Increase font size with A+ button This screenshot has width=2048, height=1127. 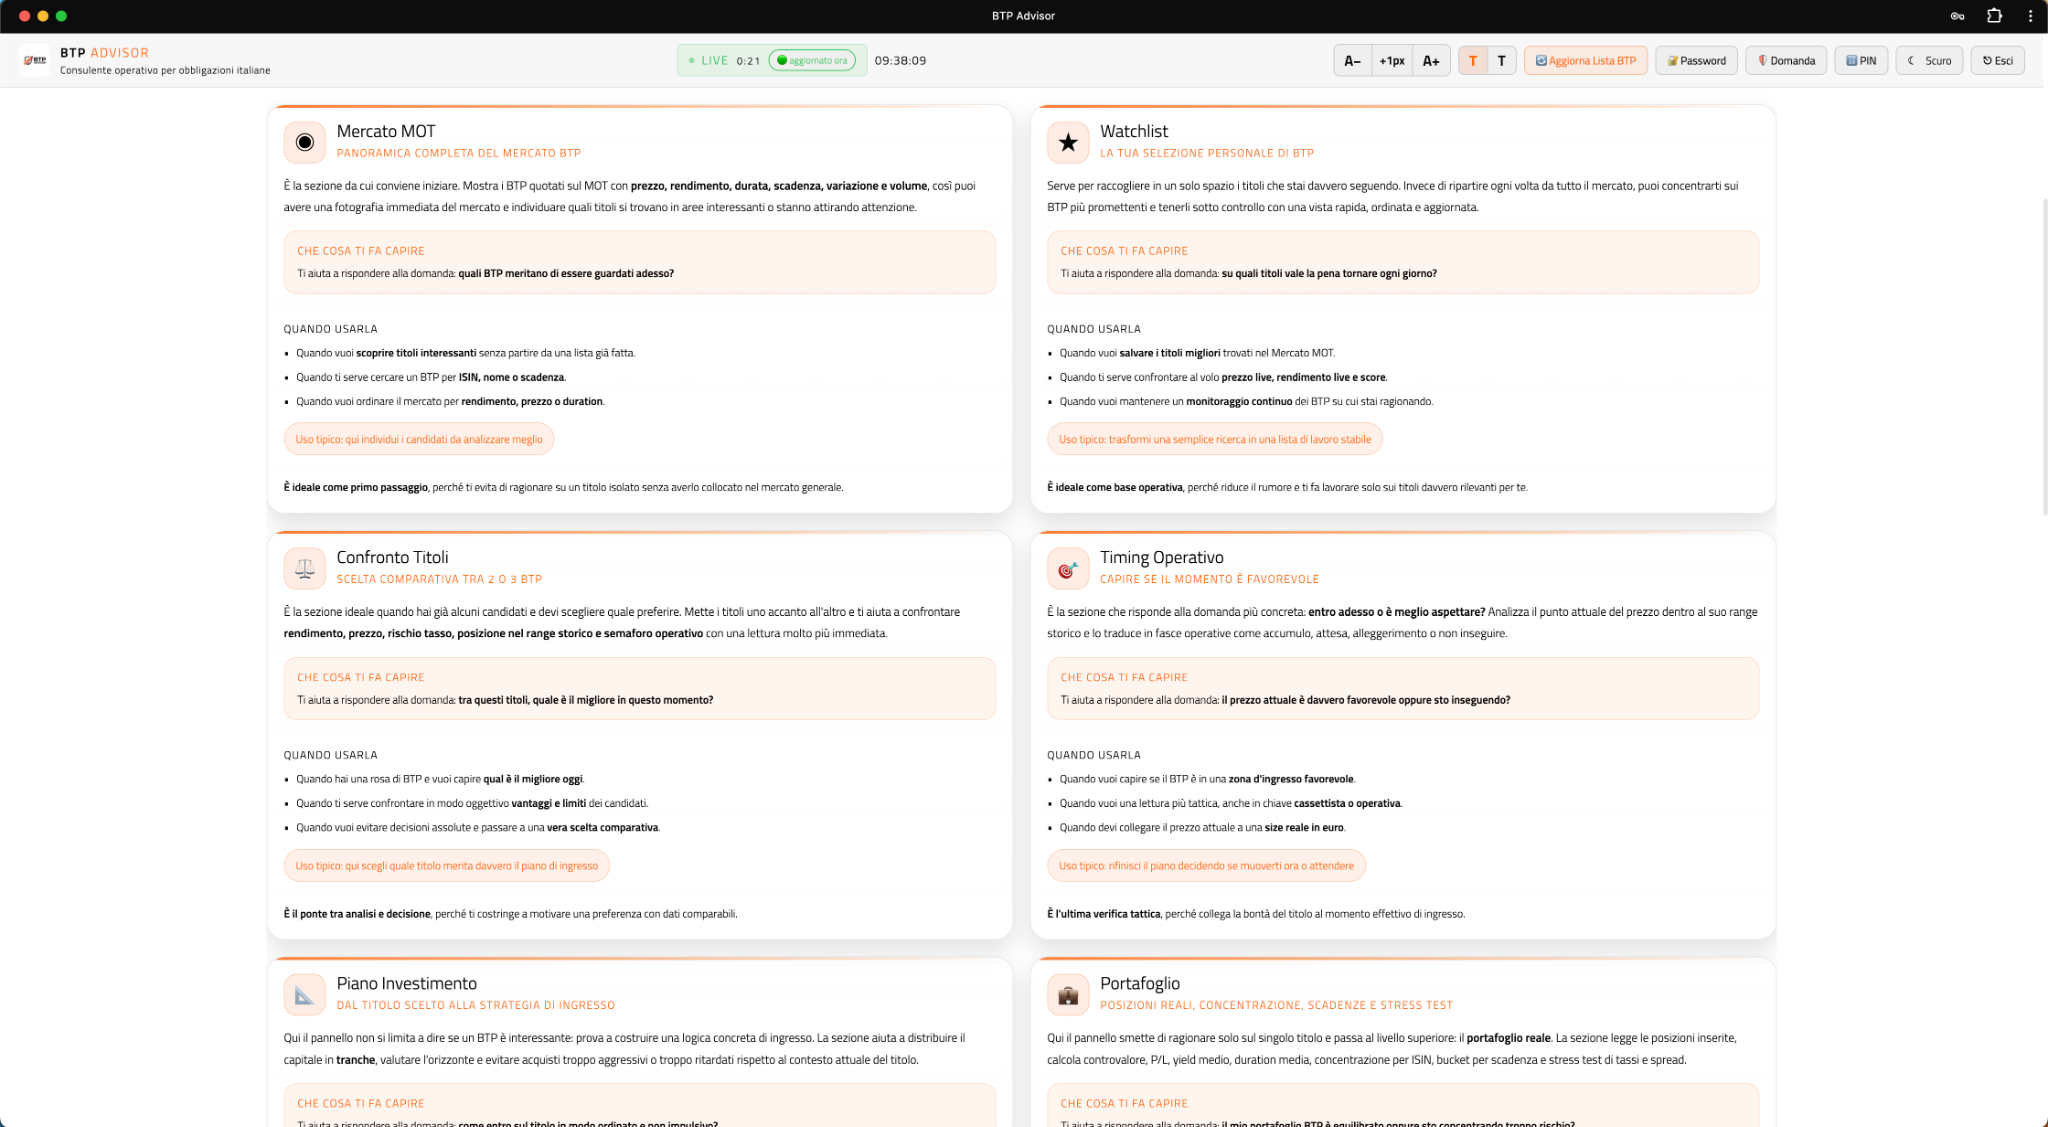pyautogui.click(x=1431, y=60)
